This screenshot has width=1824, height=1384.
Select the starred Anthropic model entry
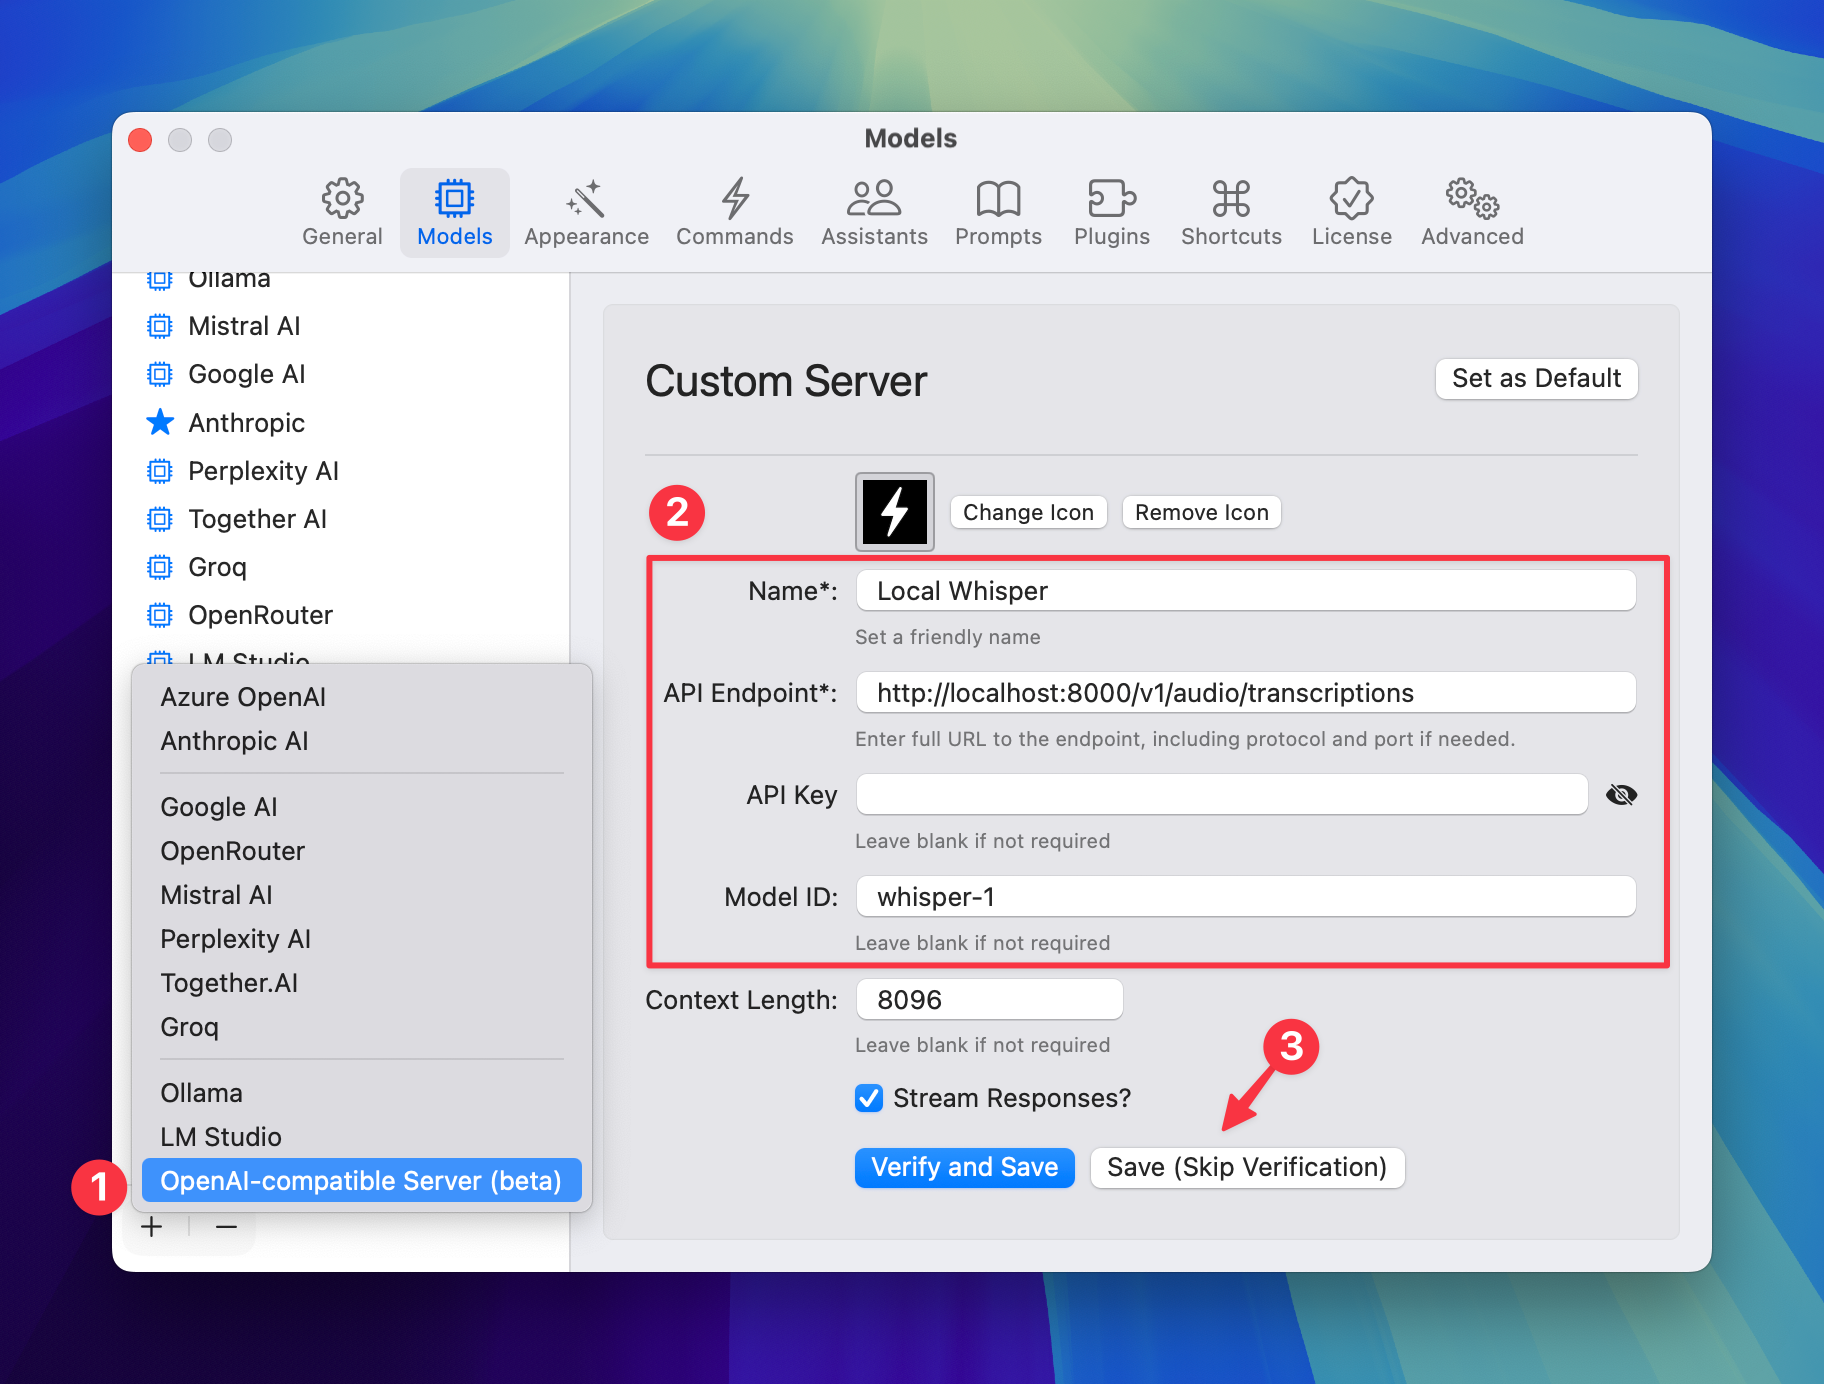point(246,423)
